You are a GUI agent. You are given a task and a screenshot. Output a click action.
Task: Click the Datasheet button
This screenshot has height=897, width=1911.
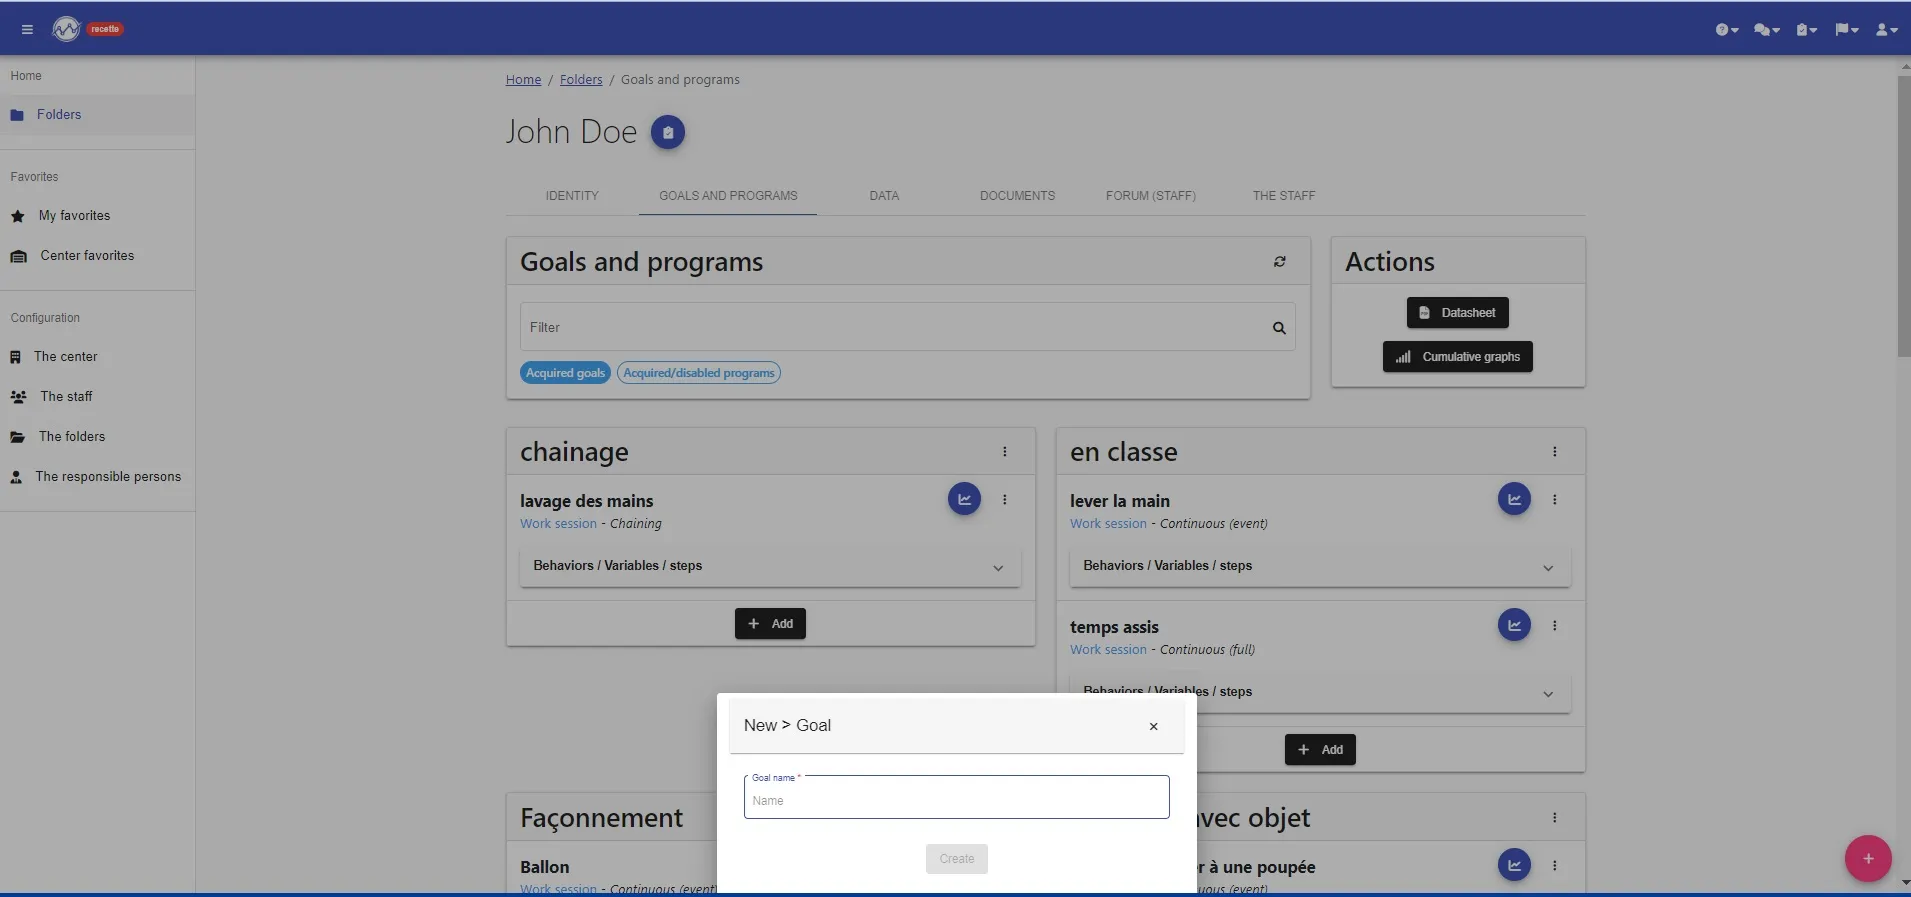(1457, 313)
